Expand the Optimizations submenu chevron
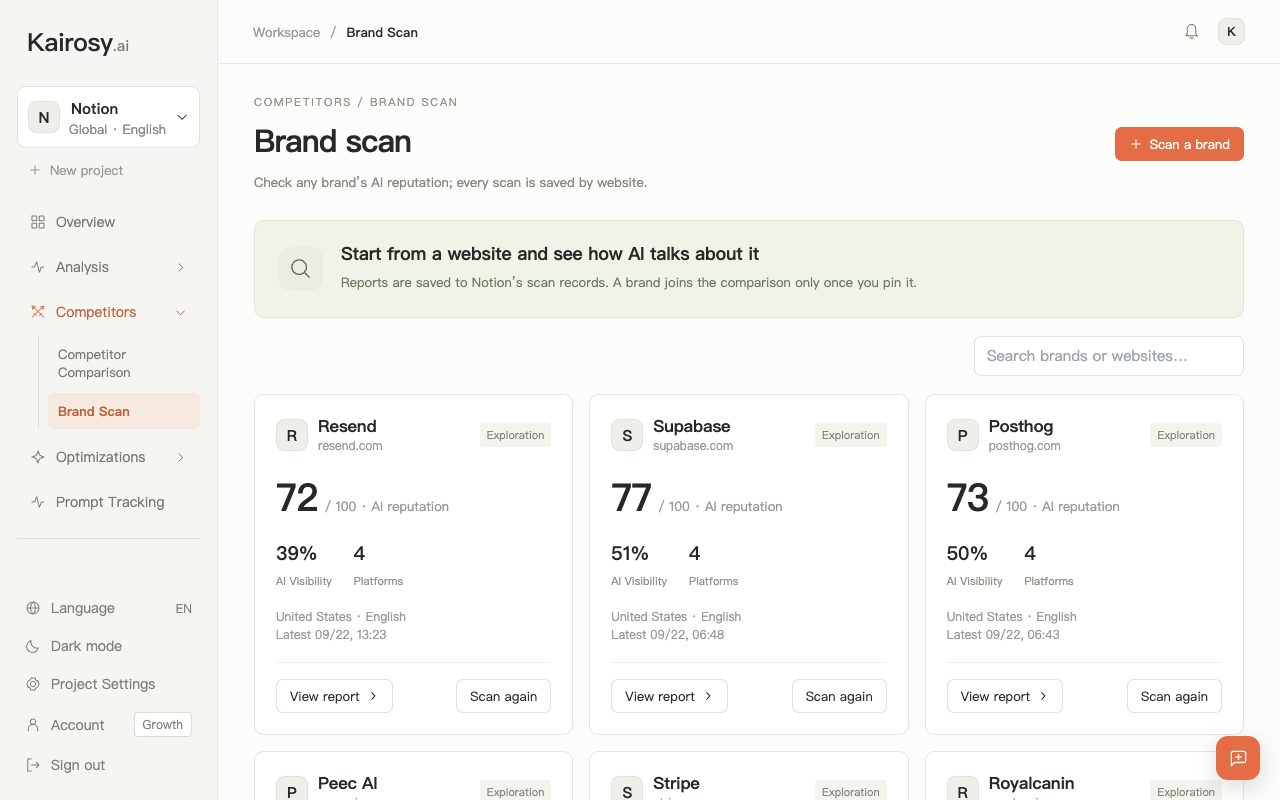1280x800 pixels. 181,457
